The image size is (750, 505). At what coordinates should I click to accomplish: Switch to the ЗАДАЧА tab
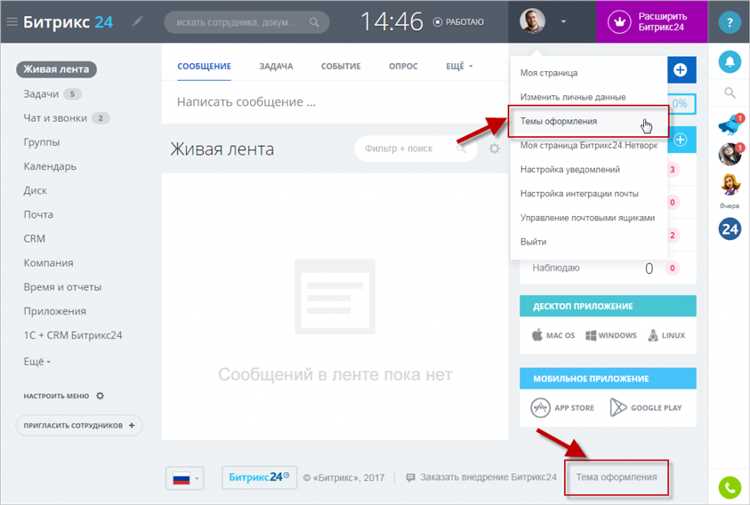point(276,66)
